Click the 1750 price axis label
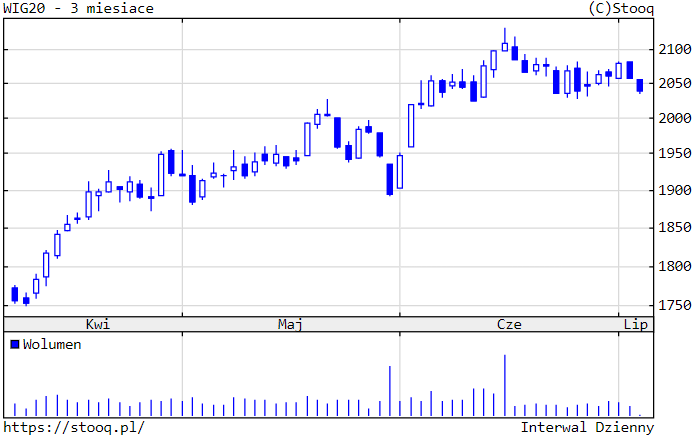696x440 pixels. point(675,305)
